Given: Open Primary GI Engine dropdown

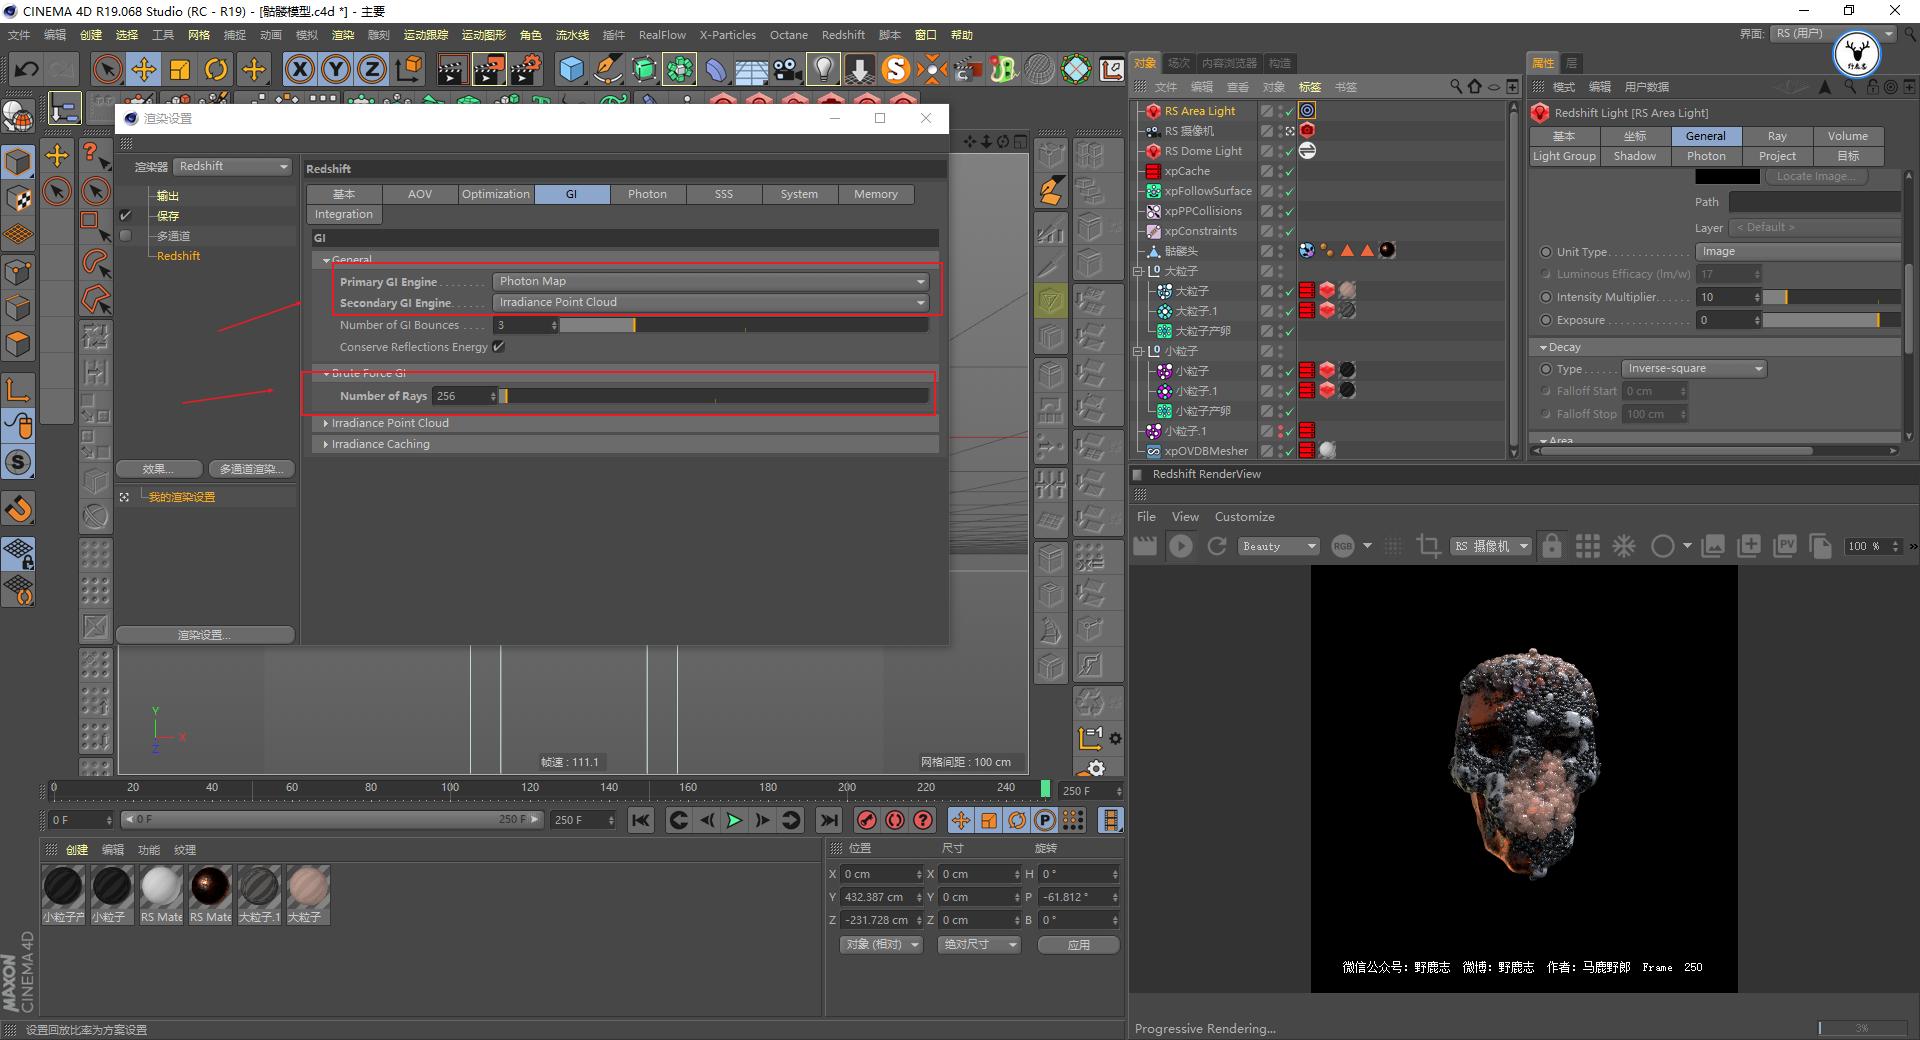Looking at the screenshot, I should pyautogui.click(x=711, y=282).
